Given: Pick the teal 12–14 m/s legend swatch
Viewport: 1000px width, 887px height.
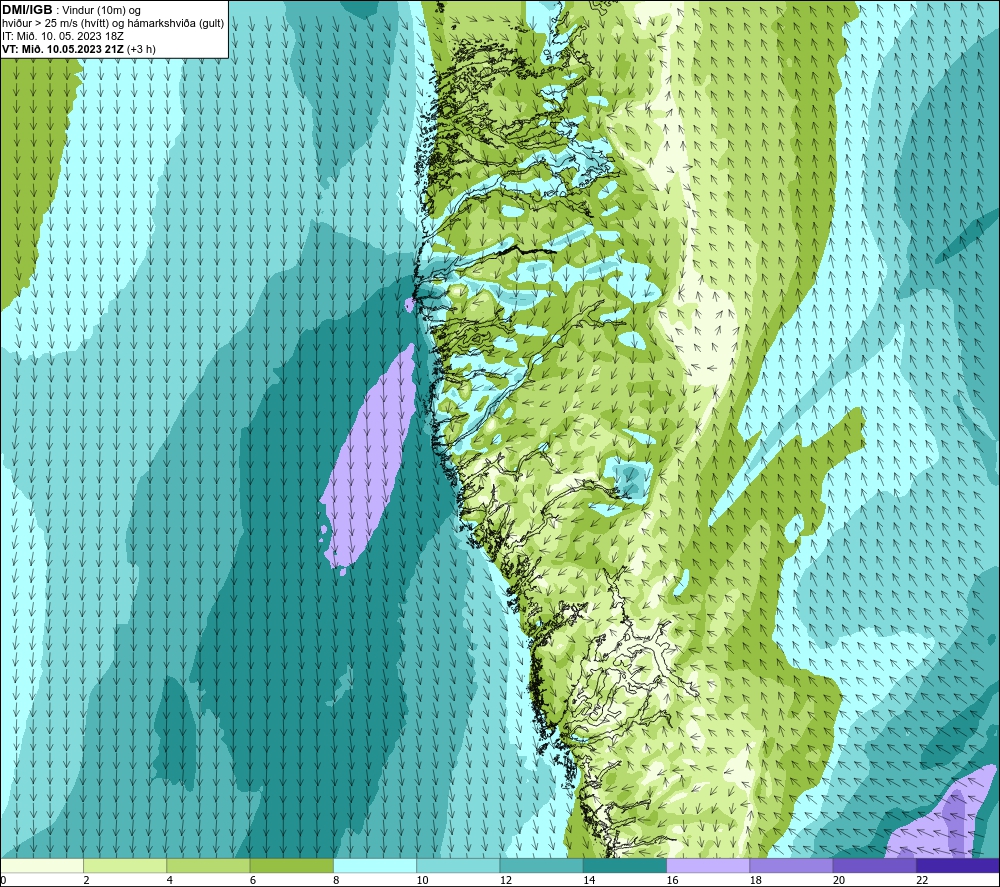Looking at the screenshot, I should [x=541, y=865].
